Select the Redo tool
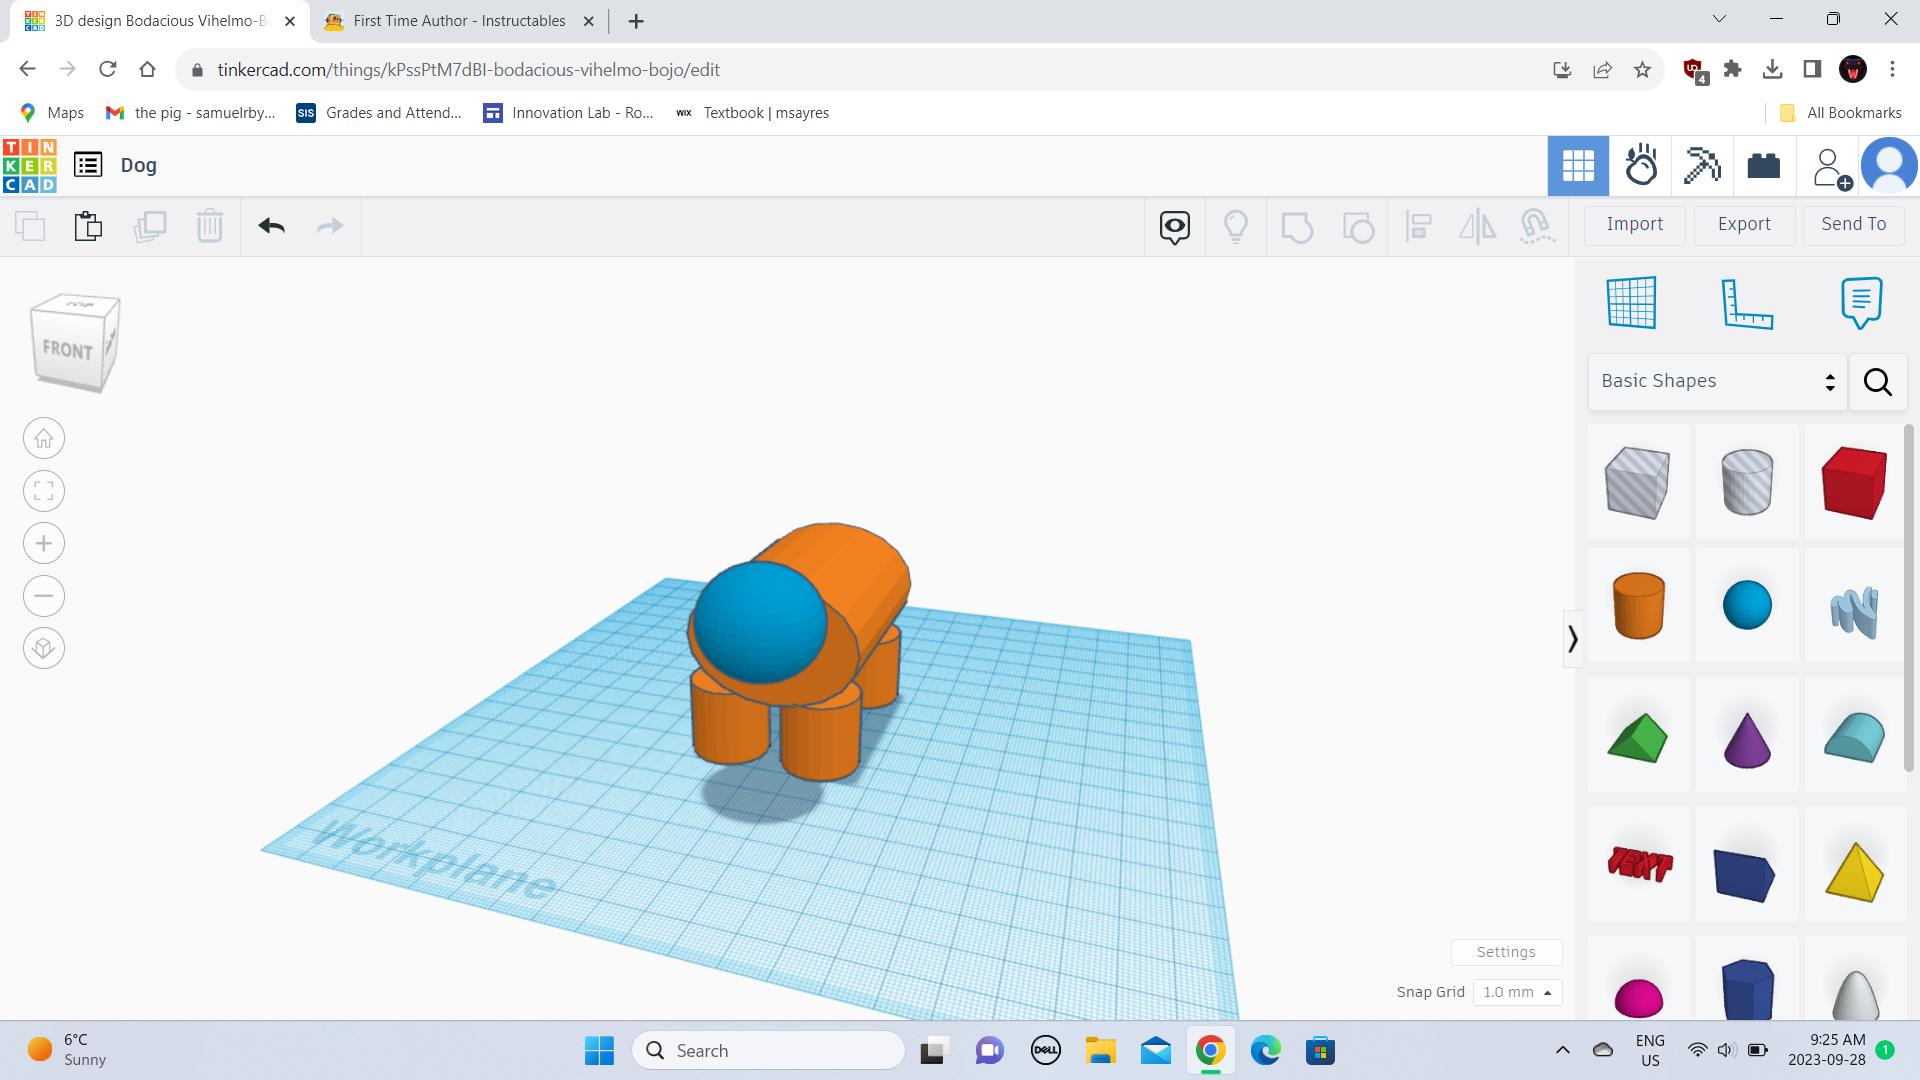This screenshot has height=1080, width=1920. [330, 226]
